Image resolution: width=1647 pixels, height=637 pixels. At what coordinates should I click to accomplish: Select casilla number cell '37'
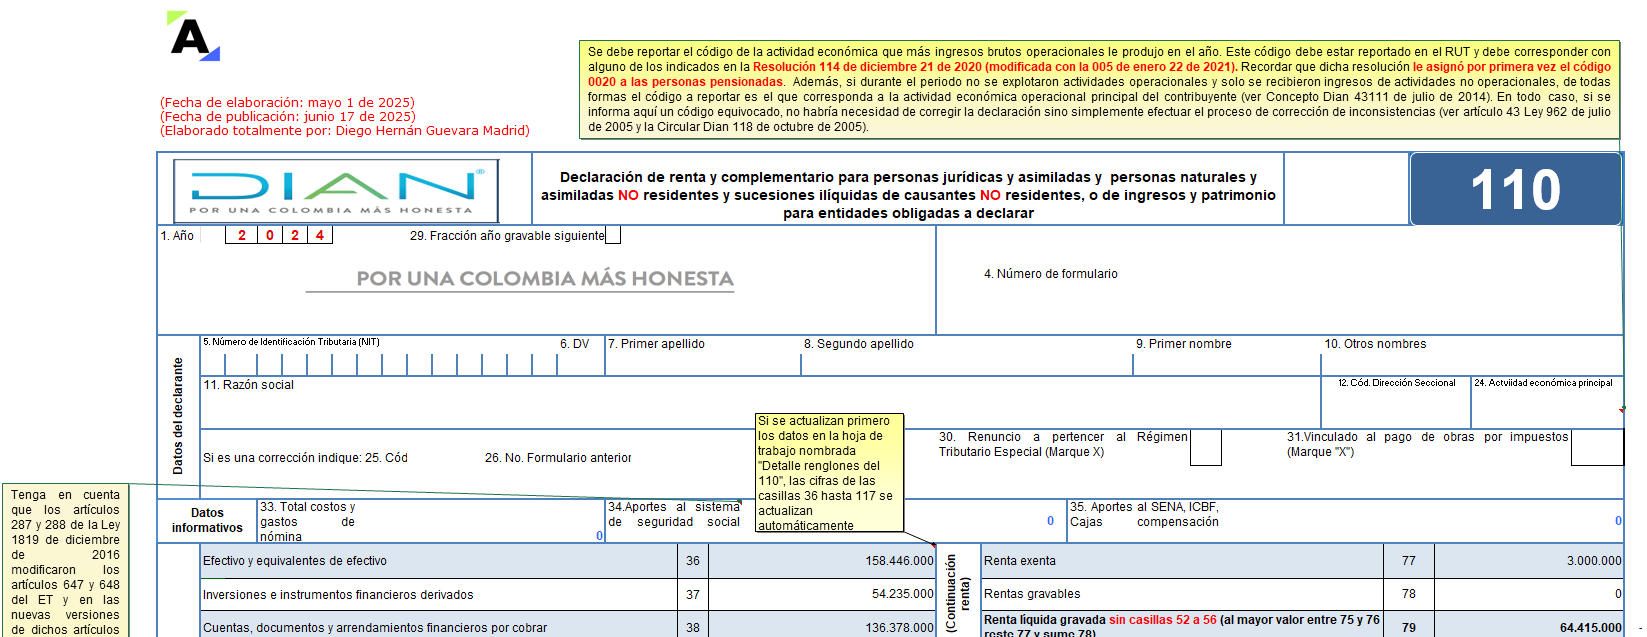(x=693, y=594)
